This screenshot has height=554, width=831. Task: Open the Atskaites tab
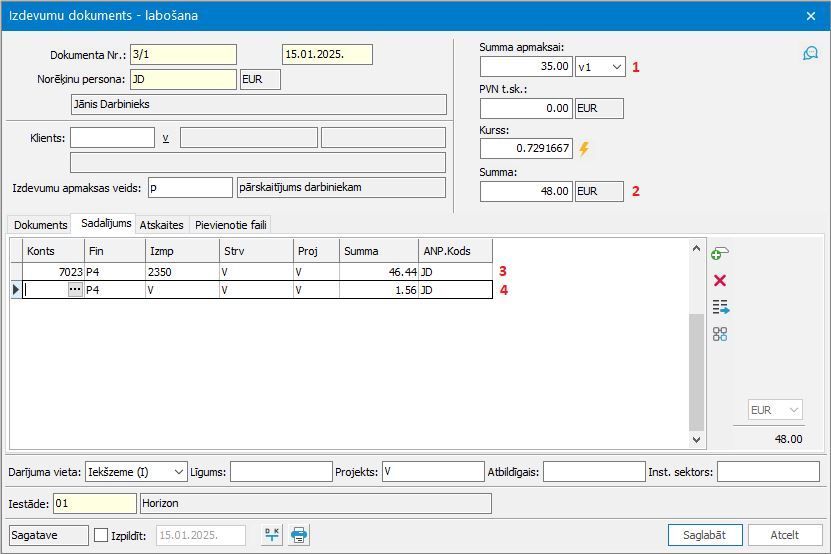point(161,225)
